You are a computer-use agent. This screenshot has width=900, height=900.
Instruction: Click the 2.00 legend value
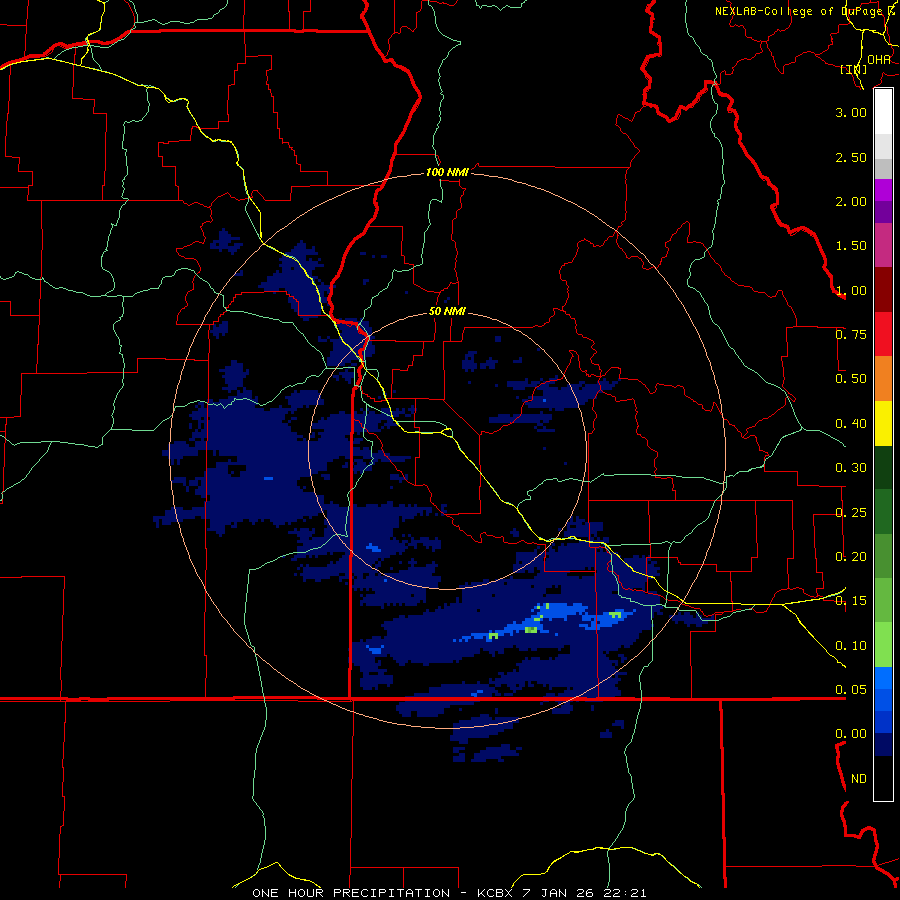coord(851,201)
